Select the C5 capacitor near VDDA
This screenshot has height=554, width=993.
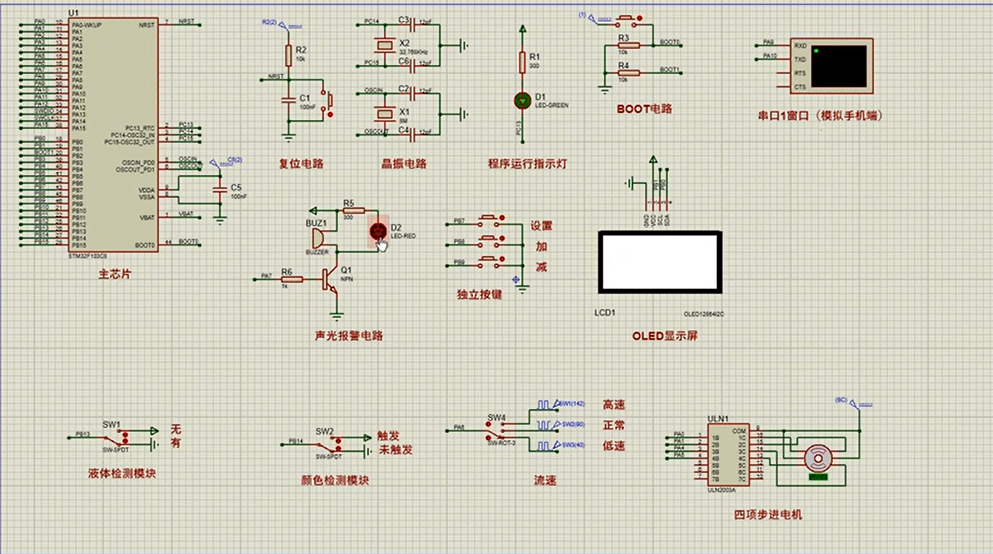[220, 189]
